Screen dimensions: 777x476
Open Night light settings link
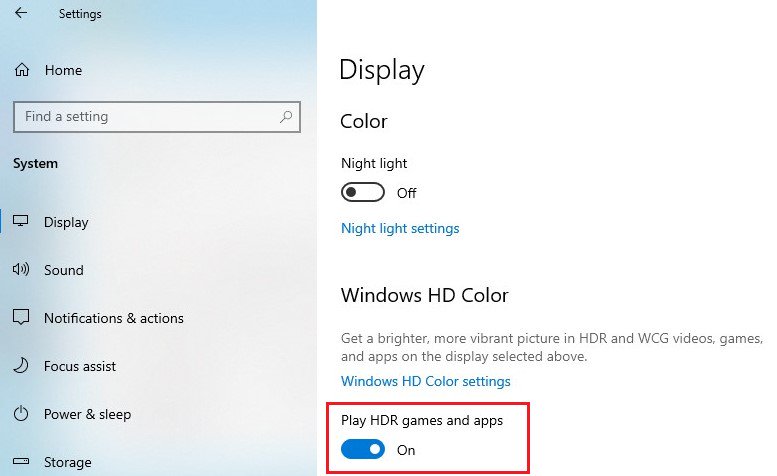tap(400, 228)
